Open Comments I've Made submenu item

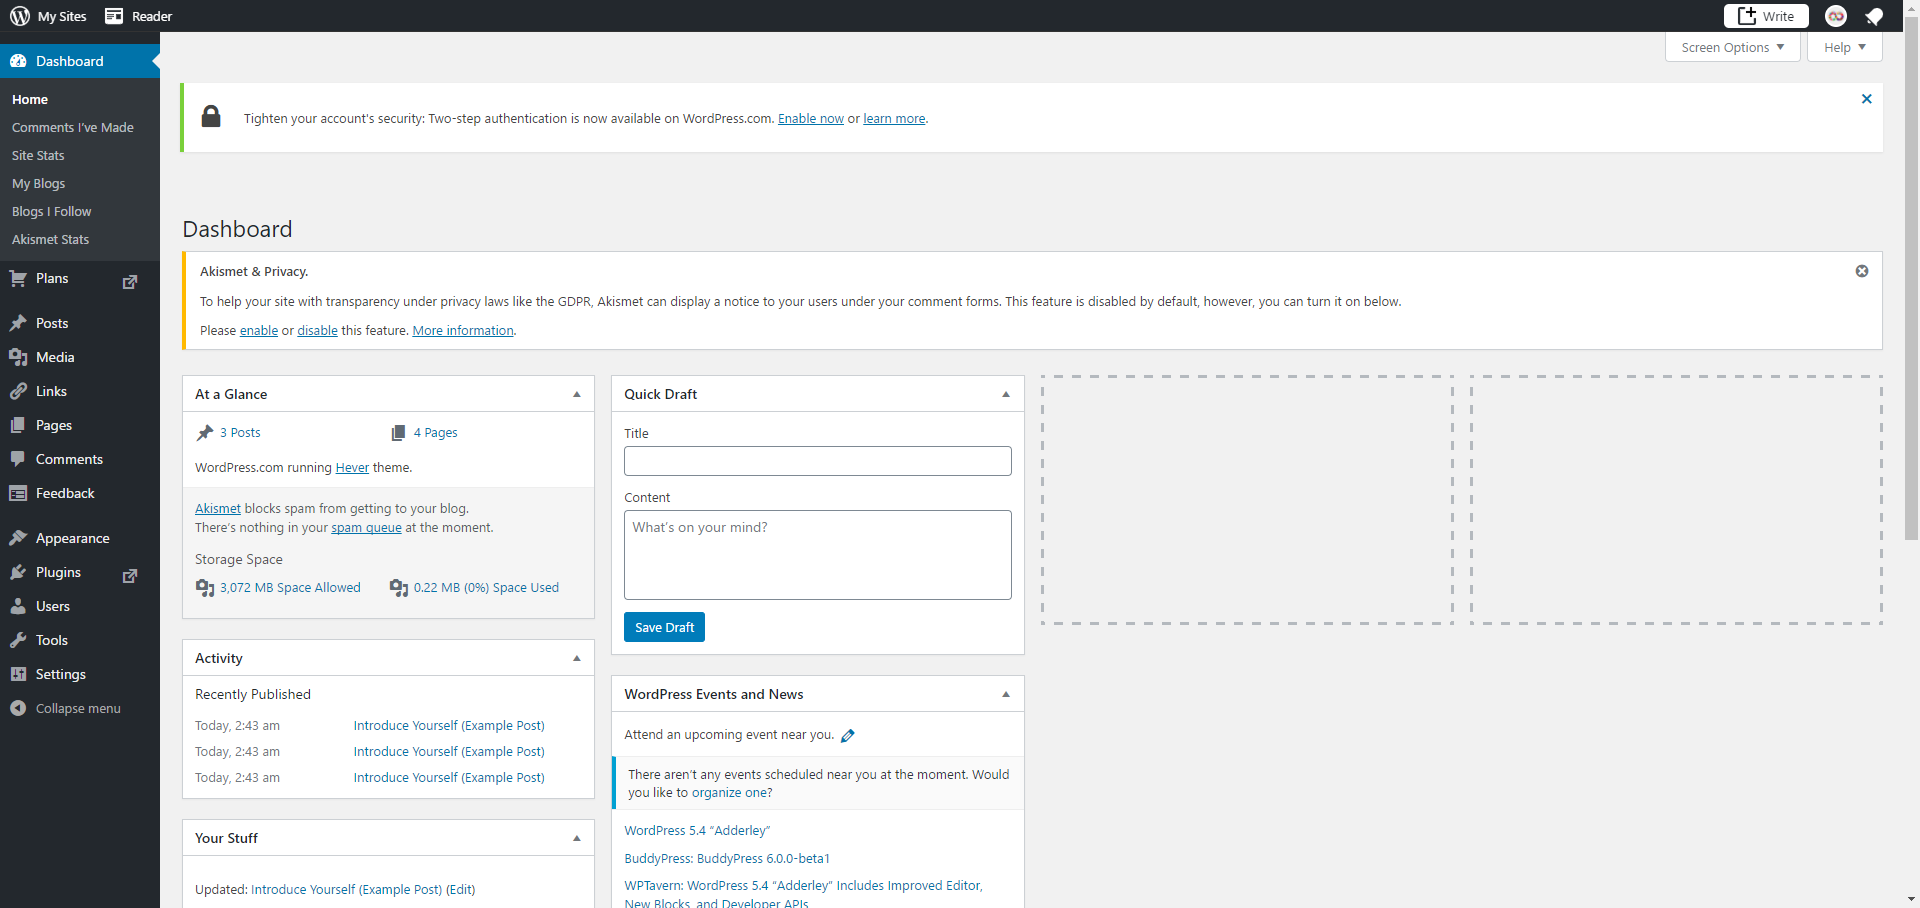pos(73,127)
